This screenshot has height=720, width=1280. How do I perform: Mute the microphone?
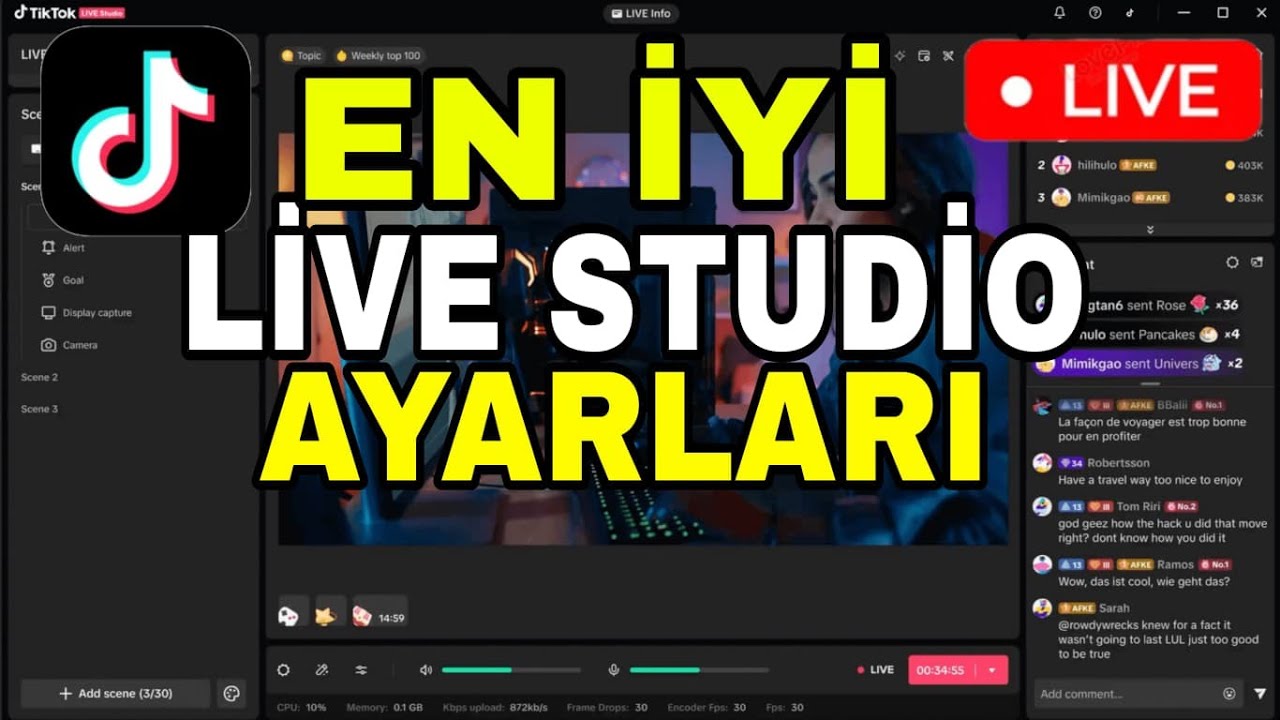pyautogui.click(x=615, y=670)
